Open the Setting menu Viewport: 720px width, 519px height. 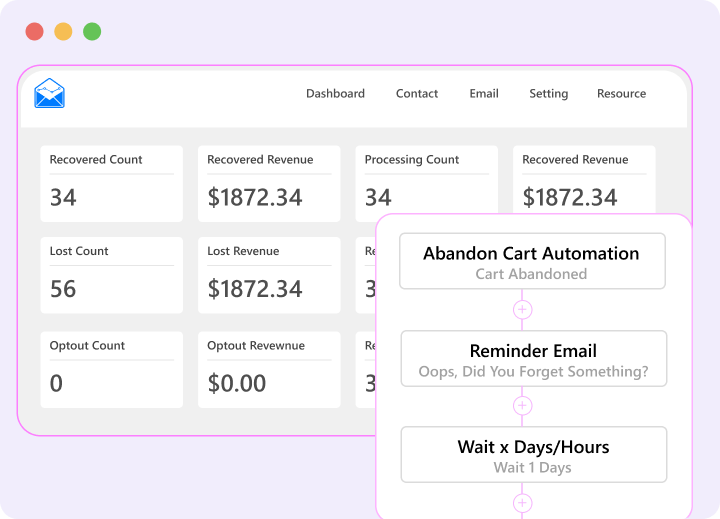(549, 94)
